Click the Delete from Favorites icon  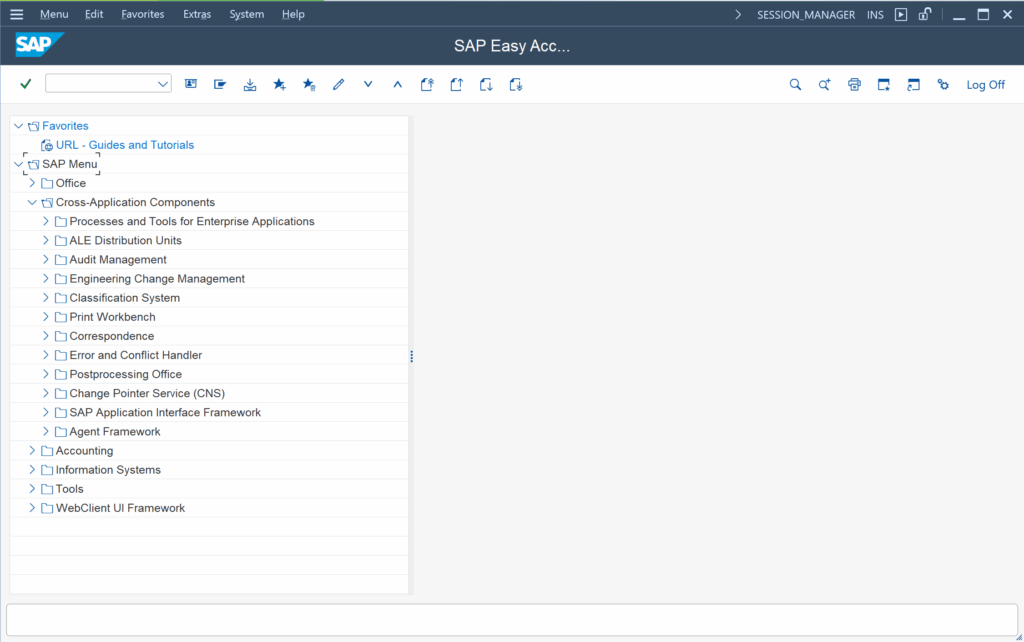click(x=308, y=84)
